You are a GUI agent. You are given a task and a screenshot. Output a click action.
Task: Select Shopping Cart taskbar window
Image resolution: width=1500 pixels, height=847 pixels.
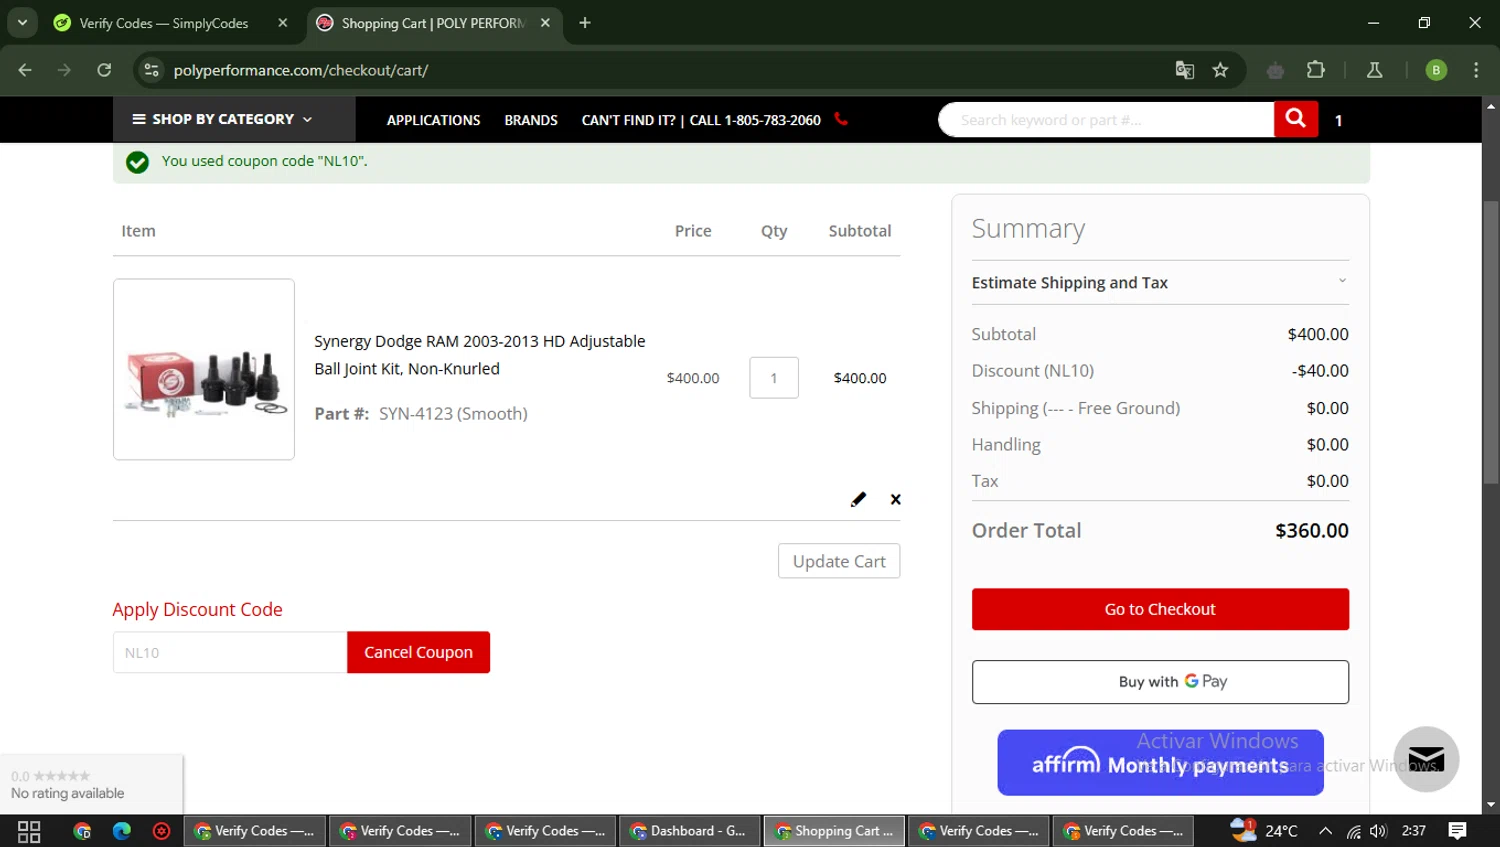tap(835, 831)
